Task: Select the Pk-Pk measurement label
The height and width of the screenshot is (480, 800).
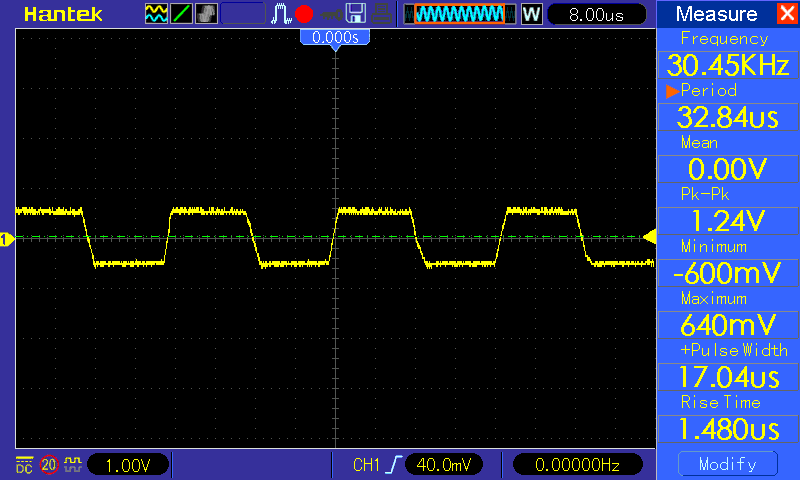Action: coord(705,194)
